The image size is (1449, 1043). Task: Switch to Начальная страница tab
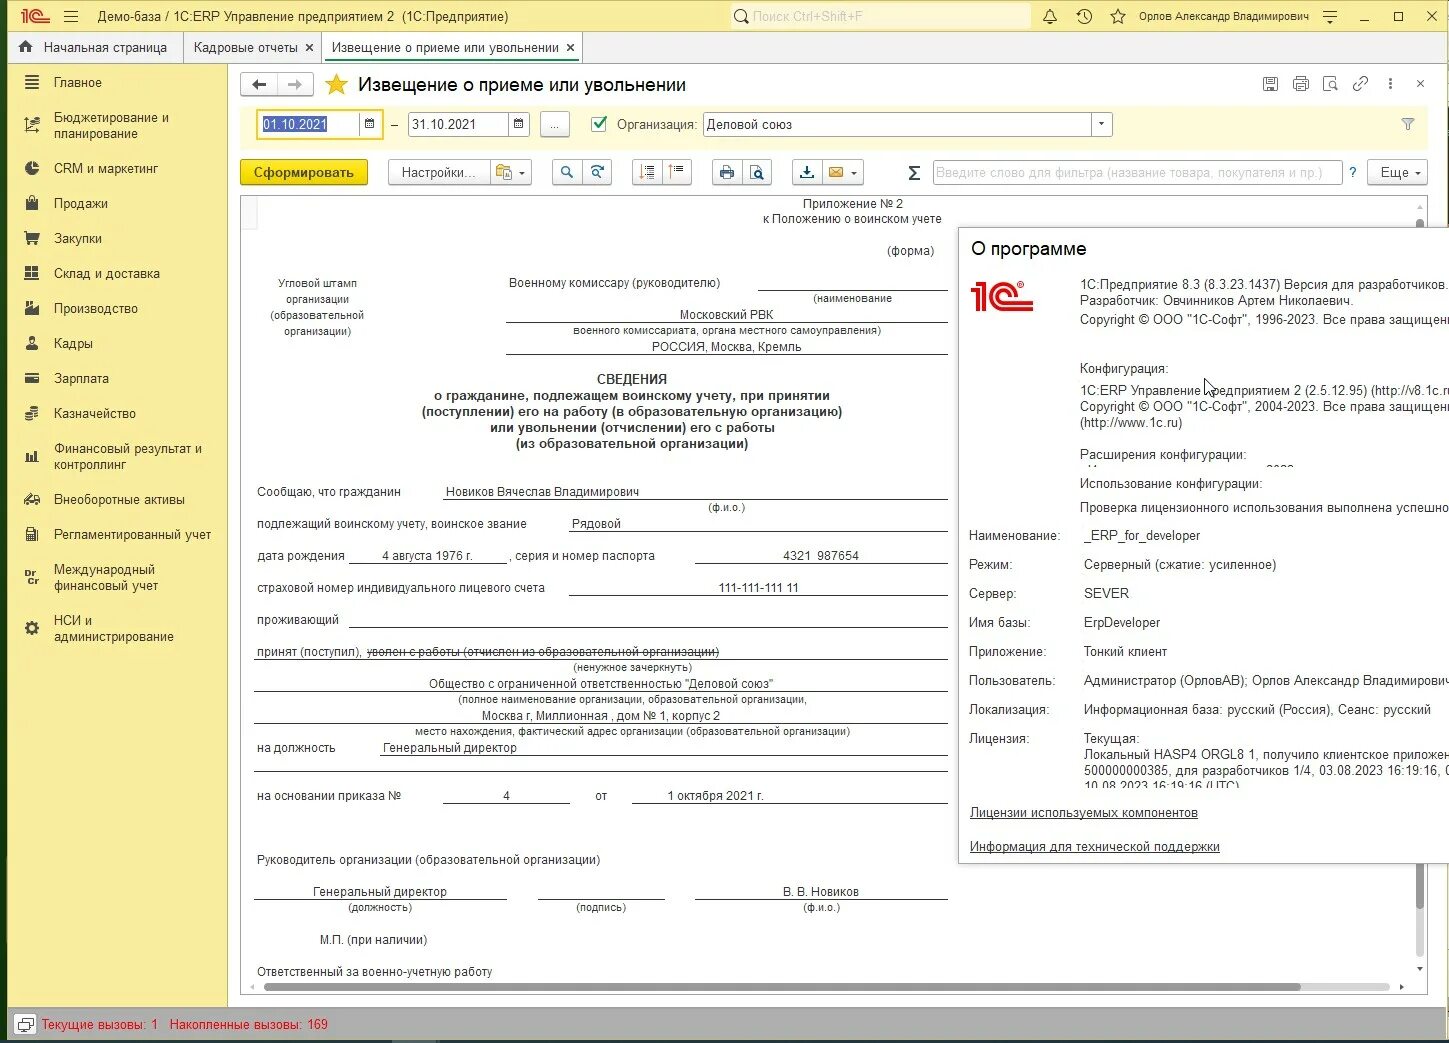click(95, 47)
